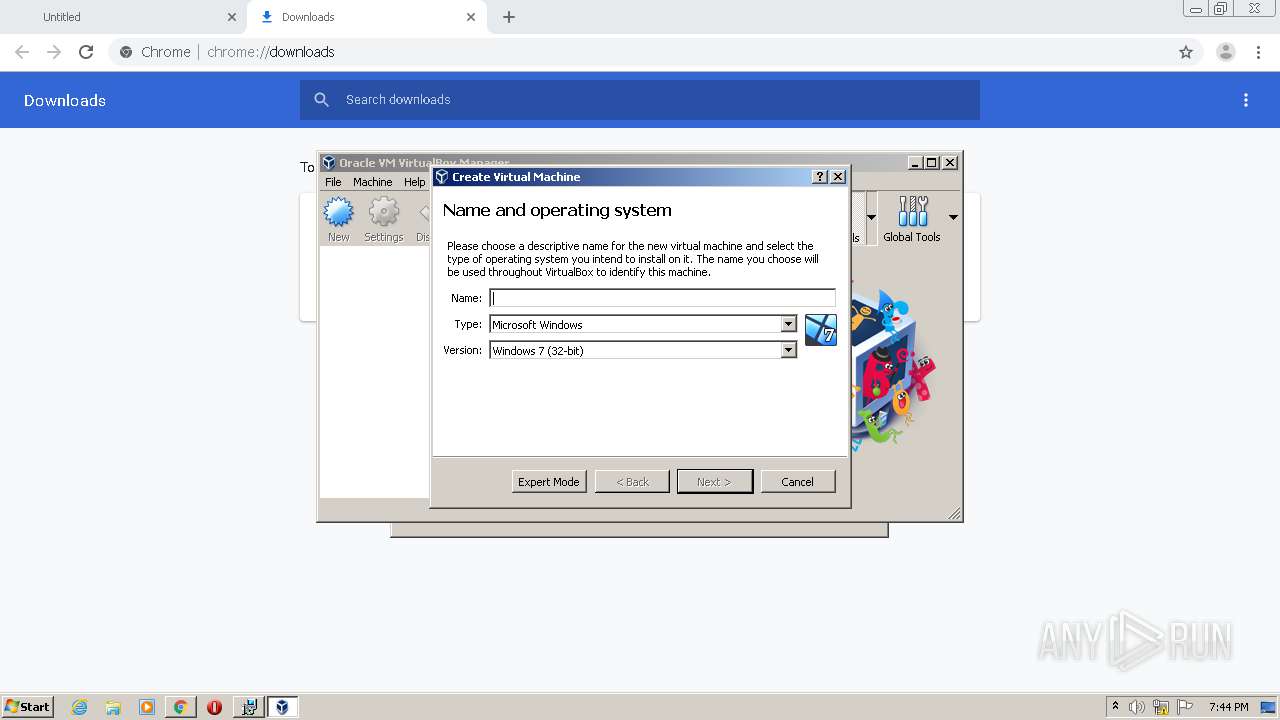Viewport: 1280px width, 720px height.
Task: Switch to Chrome in the taskbar
Action: click(x=181, y=707)
